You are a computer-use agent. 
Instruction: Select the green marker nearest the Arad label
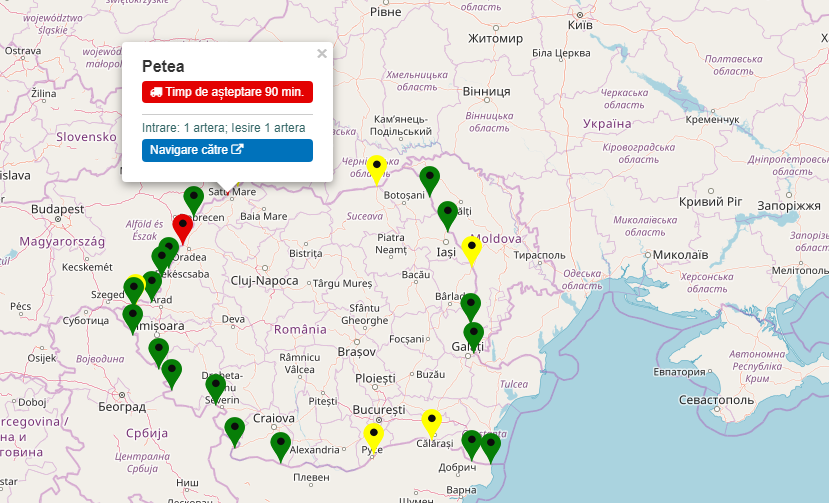152,285
